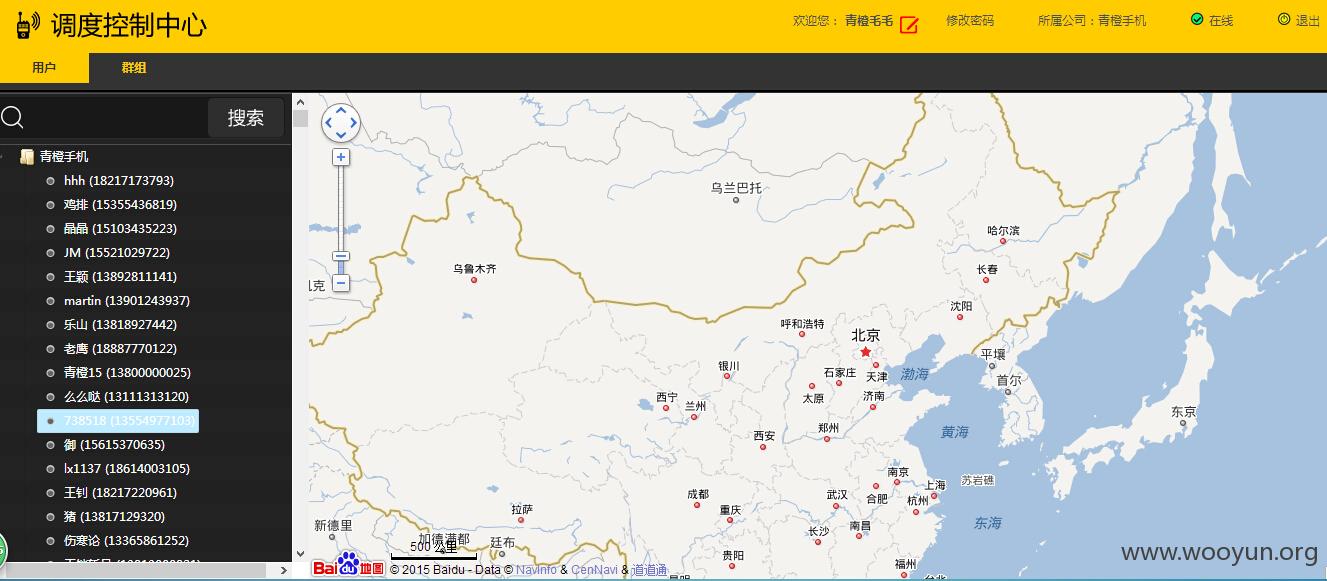Click 退出 logout link

tap(1308, 20)
